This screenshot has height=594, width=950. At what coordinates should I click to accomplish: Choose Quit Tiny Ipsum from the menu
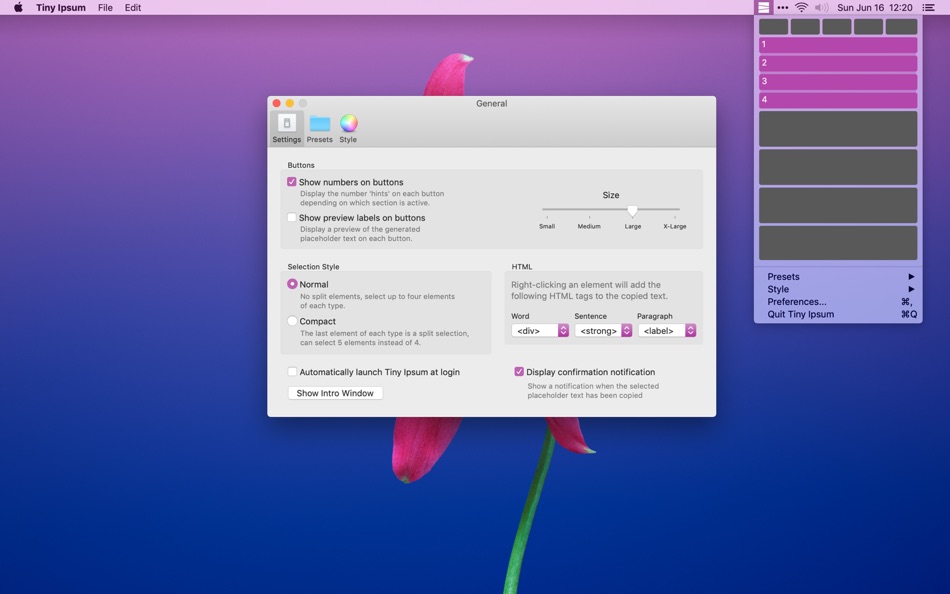click(x=800, y=314)
